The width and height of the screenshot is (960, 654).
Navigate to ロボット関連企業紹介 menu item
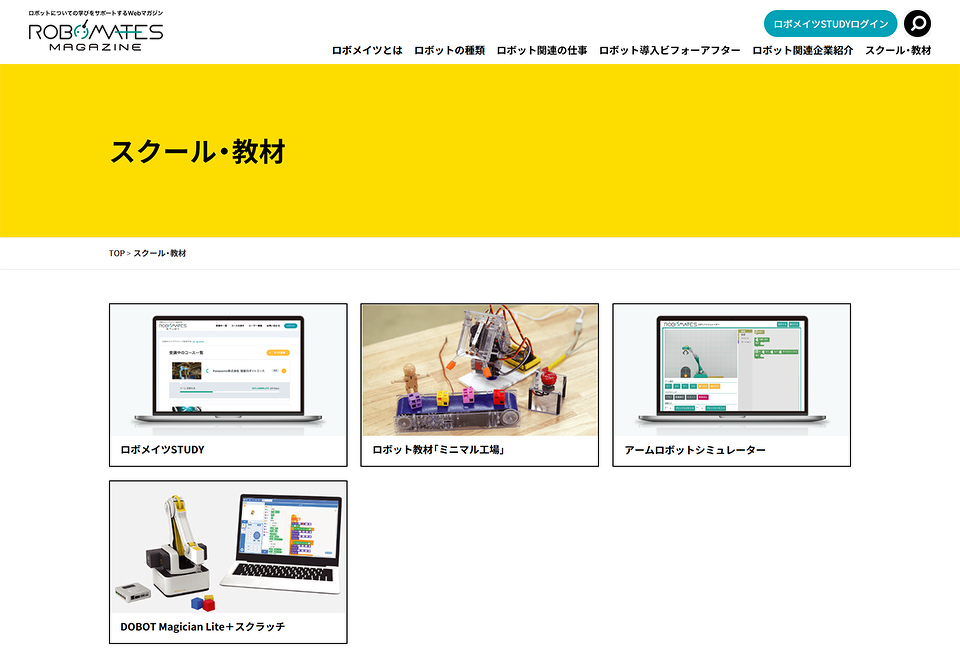tap(802, 50)
